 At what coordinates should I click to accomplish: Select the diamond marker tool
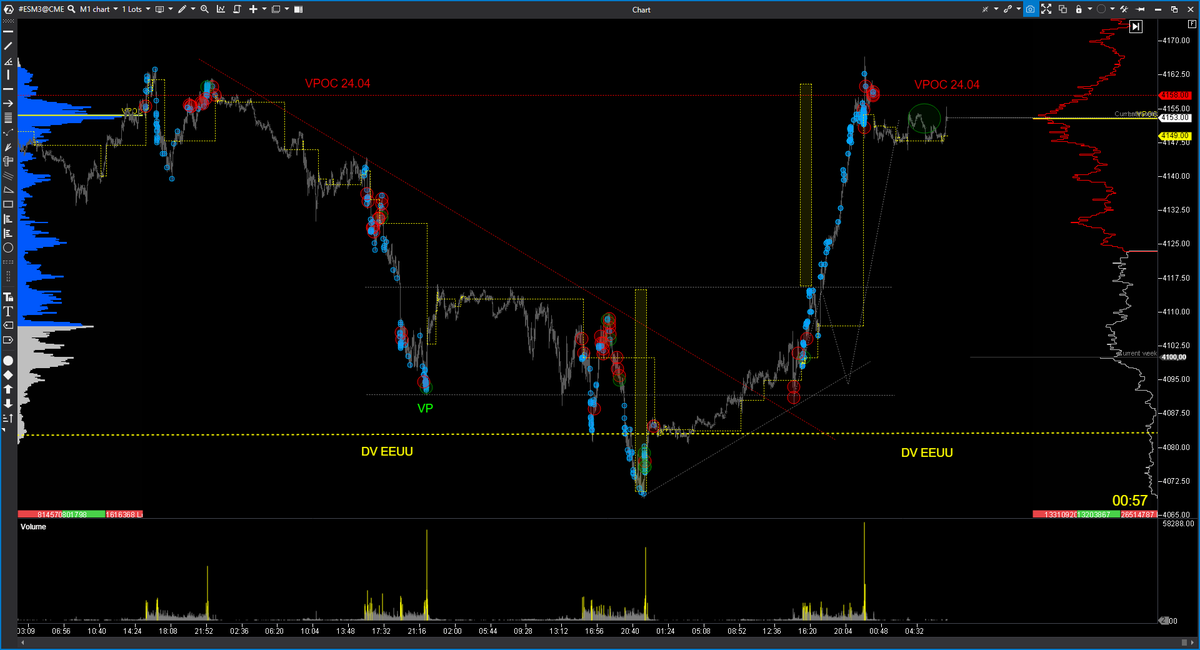pyautogui.click(x=8, y=375)
